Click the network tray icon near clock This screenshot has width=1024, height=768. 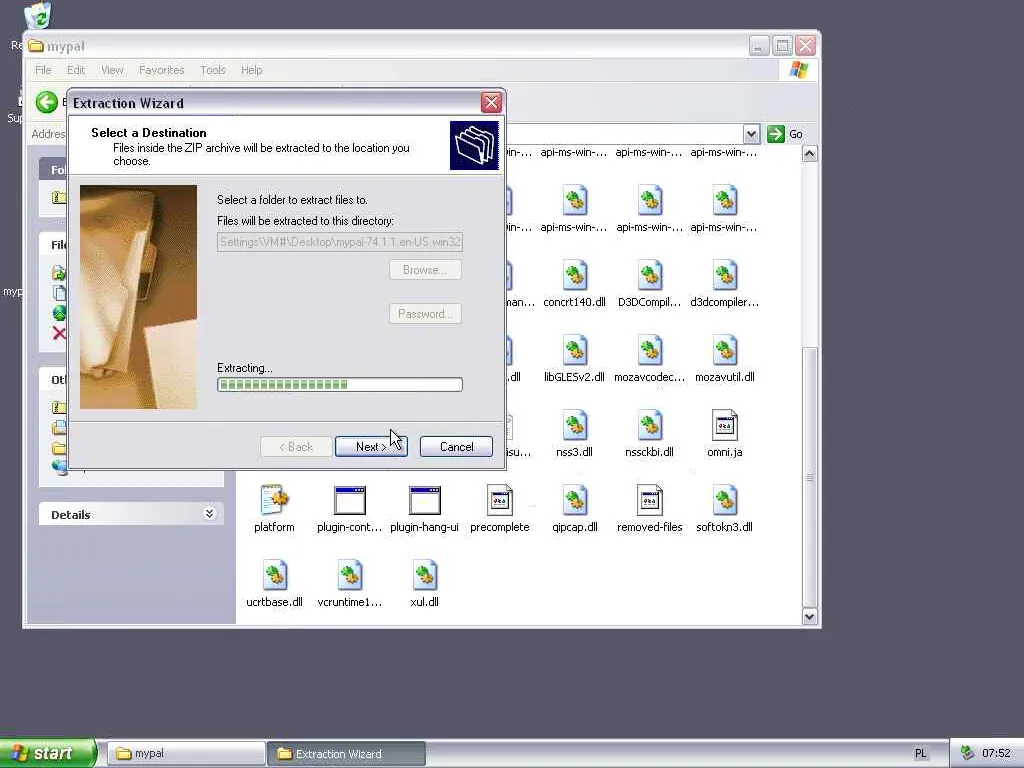pyautogui.click(x=968, y=753)
